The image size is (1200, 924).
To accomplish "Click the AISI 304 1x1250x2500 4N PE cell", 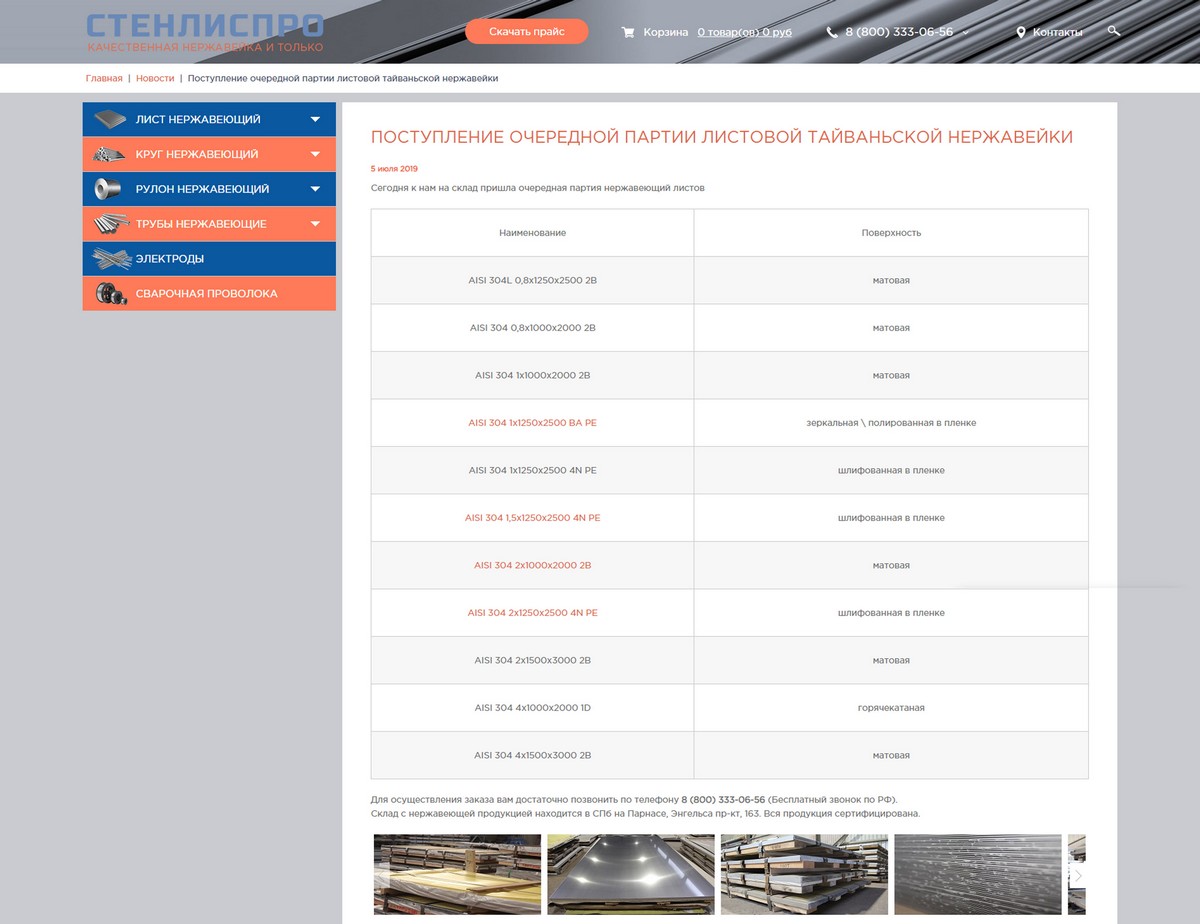I will [532, 470].
